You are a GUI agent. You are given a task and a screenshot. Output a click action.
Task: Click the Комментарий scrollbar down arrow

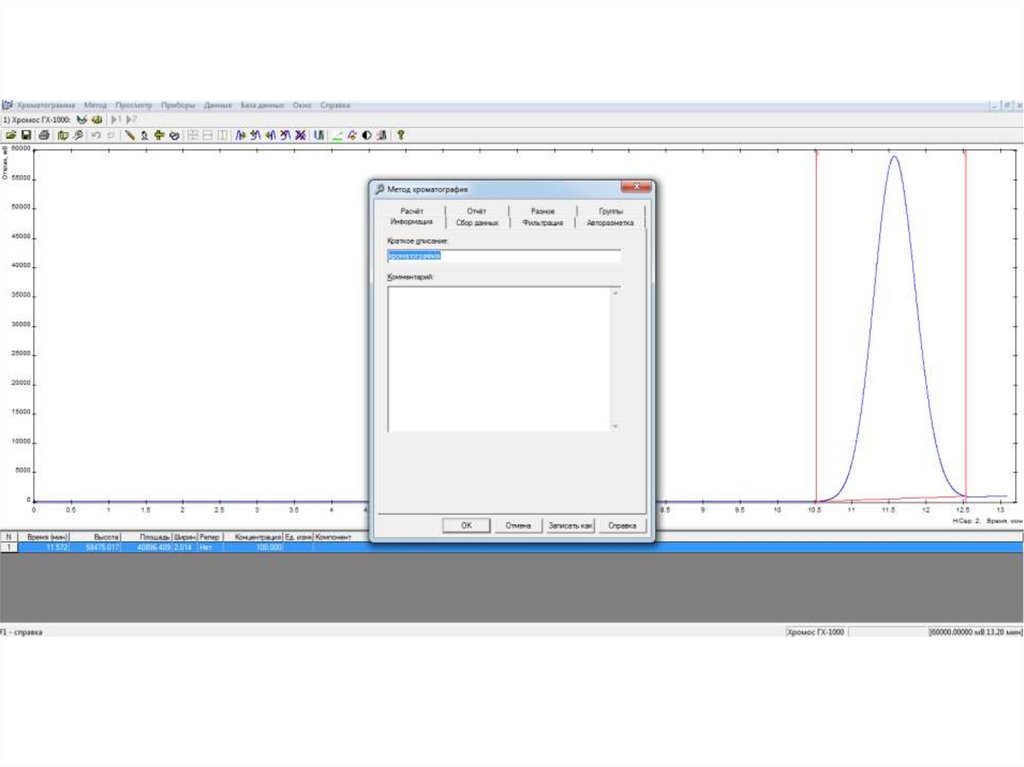coord(615,426)
